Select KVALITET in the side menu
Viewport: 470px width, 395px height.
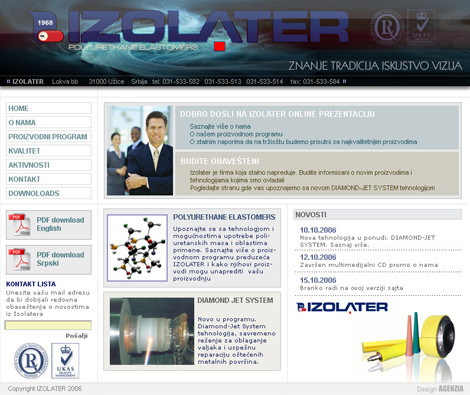pyautogui.click(x=49, y=151)
